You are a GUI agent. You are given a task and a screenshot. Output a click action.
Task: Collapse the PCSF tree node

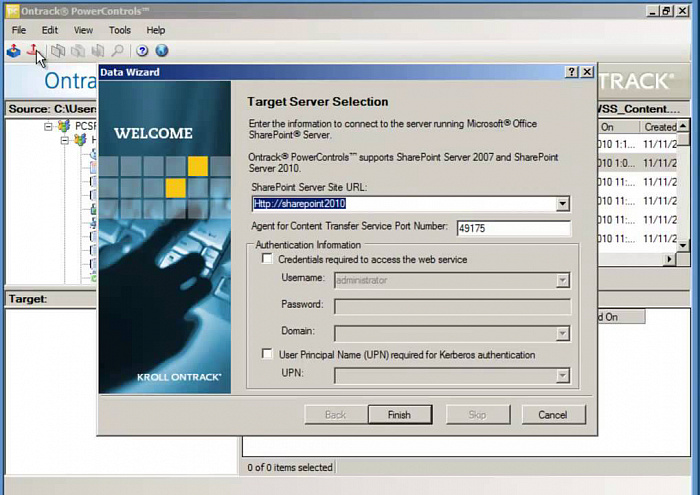[48, 127]
